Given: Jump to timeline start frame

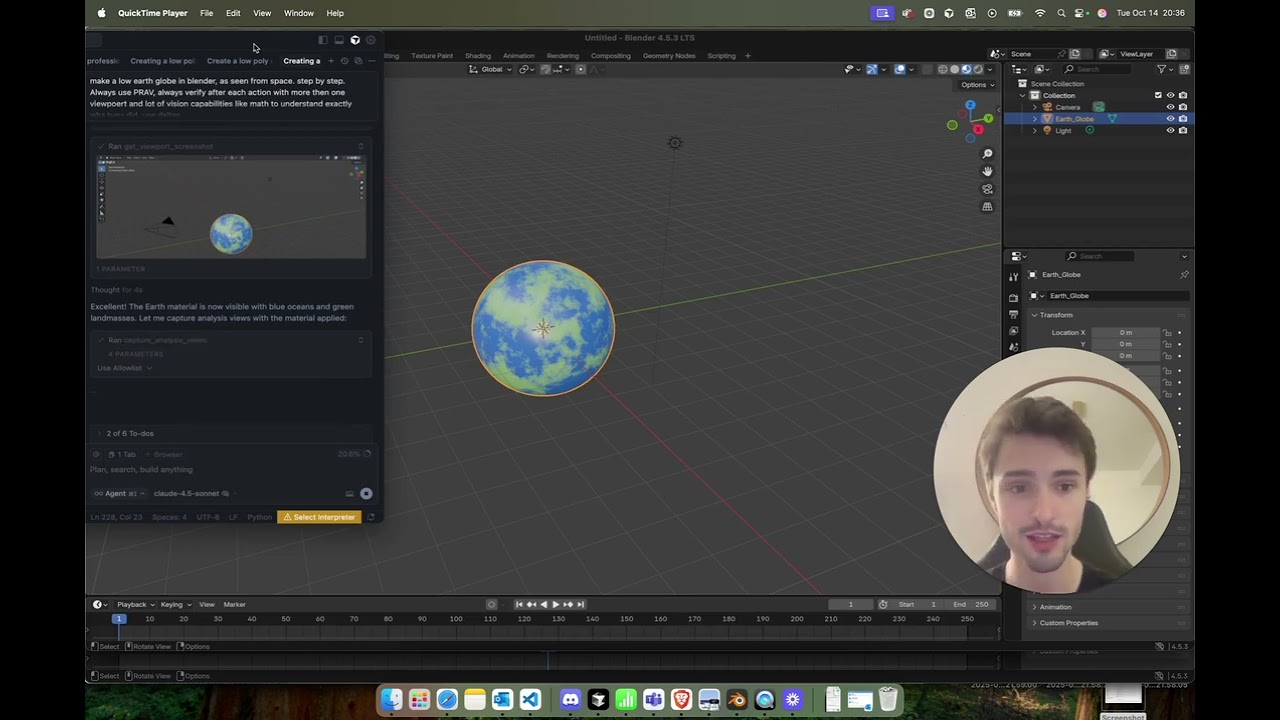Looking at the screenshot, I should coord(519,604).
